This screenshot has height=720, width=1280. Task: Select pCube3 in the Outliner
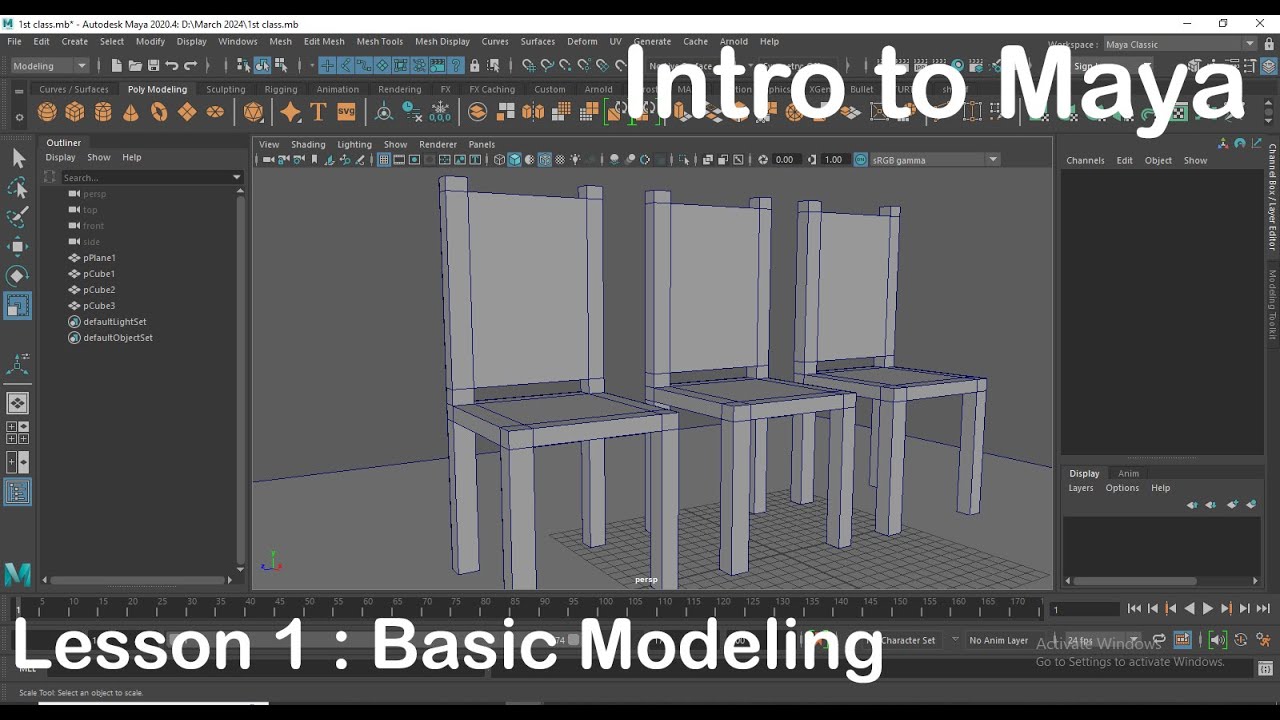point(99,306)
